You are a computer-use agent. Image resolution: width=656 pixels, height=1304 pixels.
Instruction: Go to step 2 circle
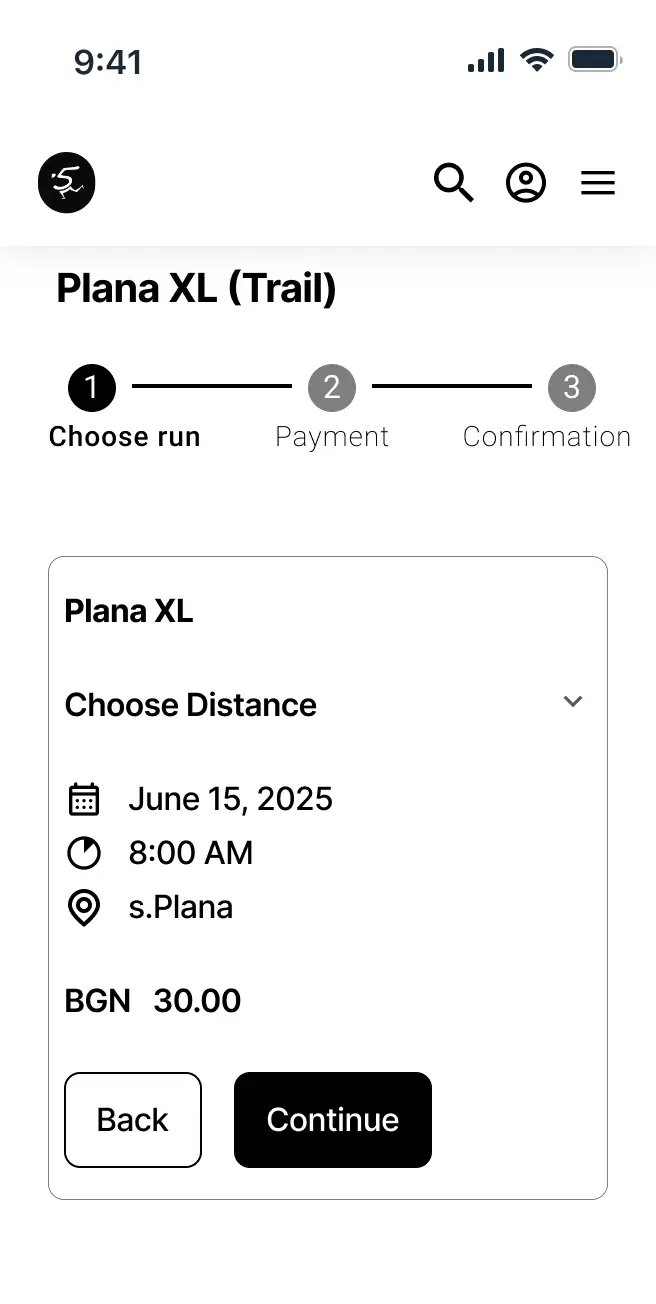pyautogui.click(x=332, y=387)
